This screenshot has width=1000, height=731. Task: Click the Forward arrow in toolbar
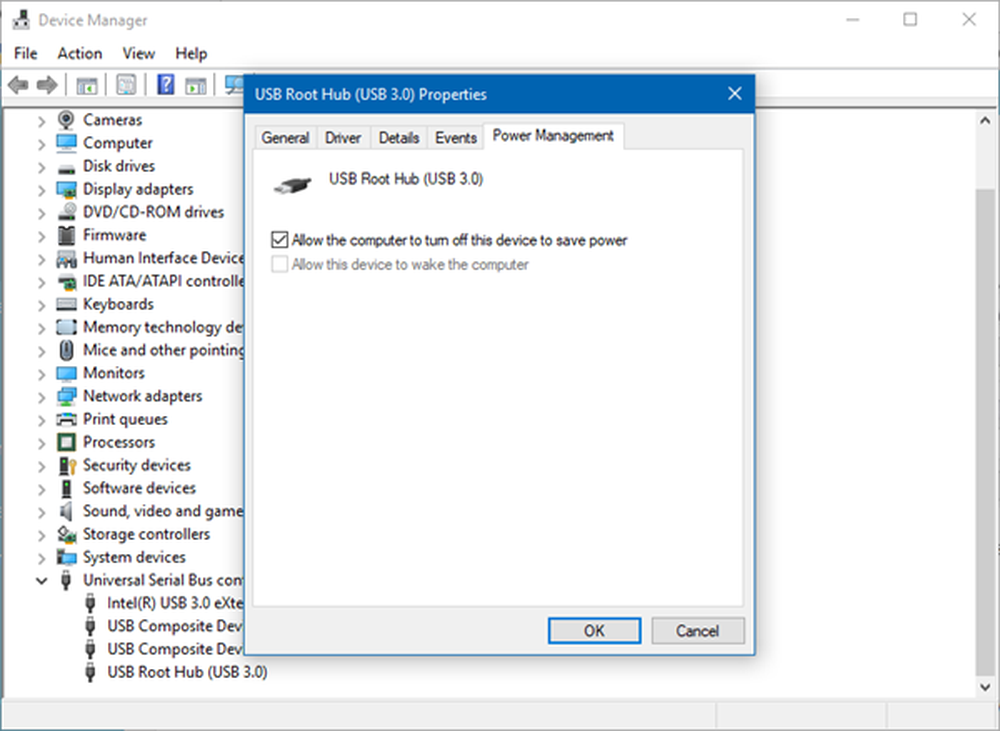click(46, 85)
